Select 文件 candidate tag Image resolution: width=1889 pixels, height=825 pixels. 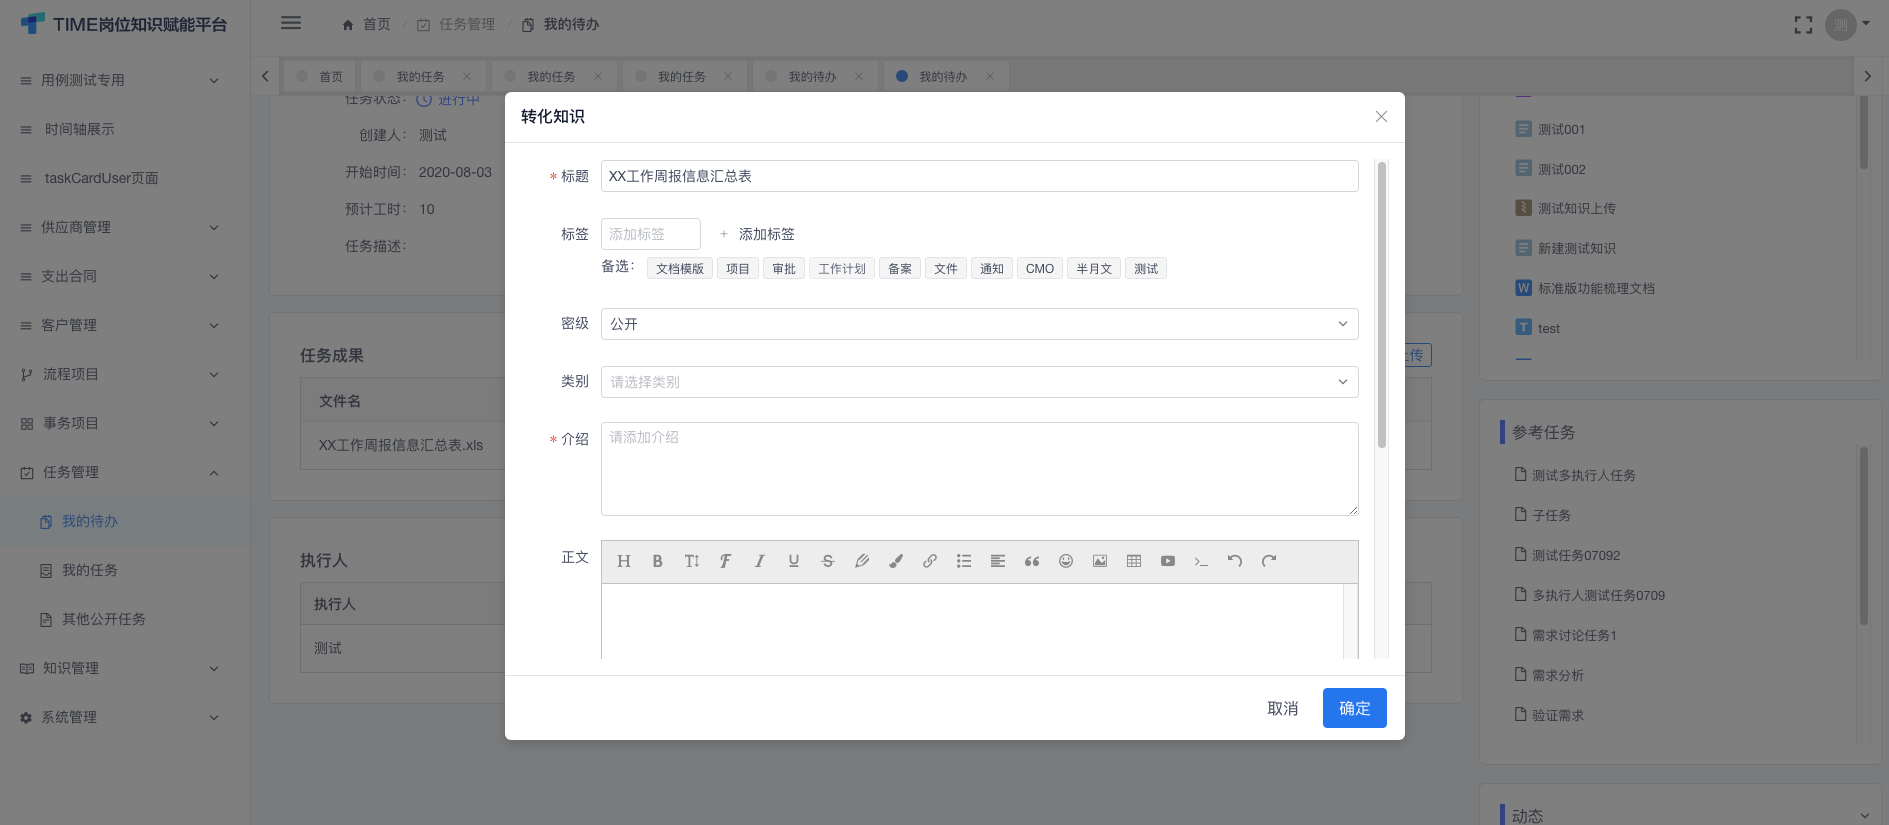point(946,269)
